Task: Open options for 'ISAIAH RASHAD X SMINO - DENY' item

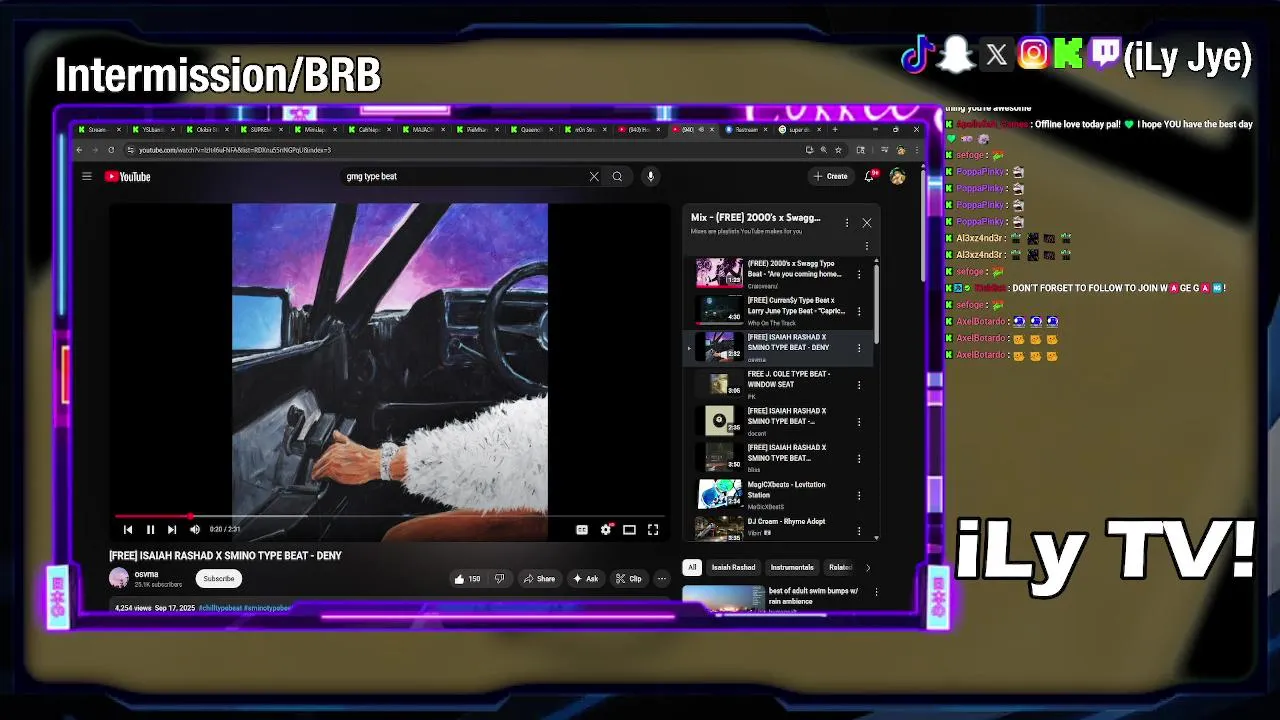Action: (x=858, y=348)
